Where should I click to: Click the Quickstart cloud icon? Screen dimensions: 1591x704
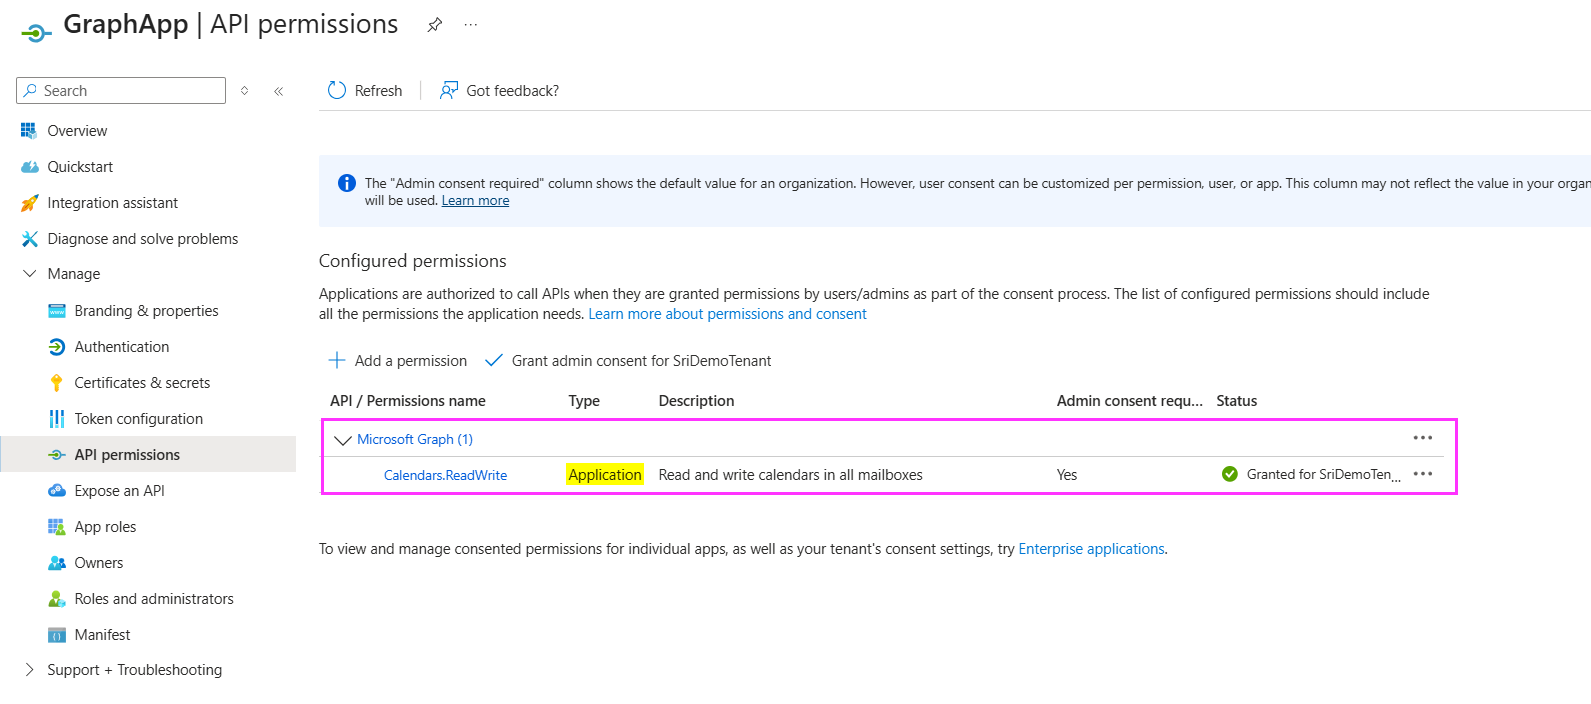click(x=30, y=167)
